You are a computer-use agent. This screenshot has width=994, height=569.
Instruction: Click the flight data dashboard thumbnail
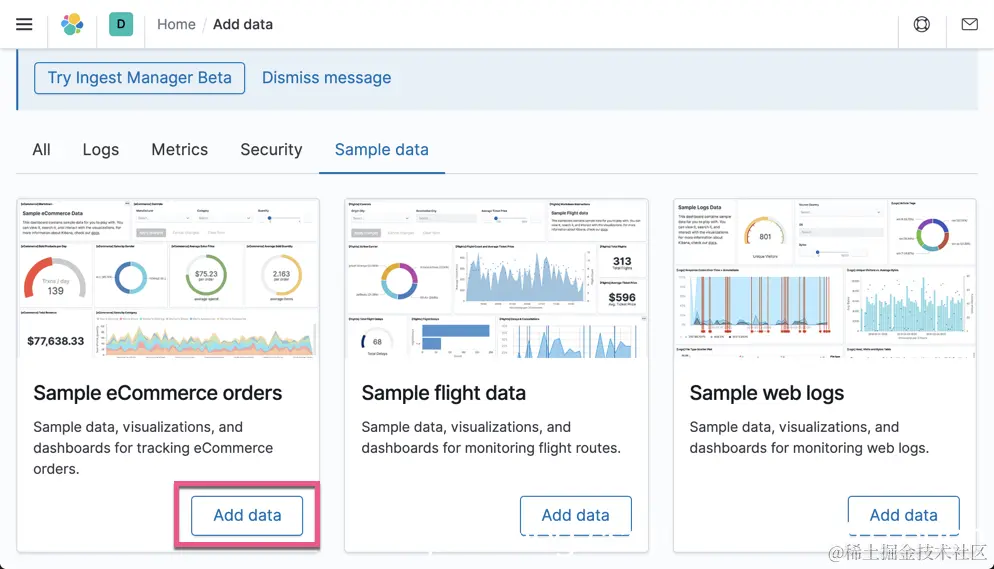[496, 278]
